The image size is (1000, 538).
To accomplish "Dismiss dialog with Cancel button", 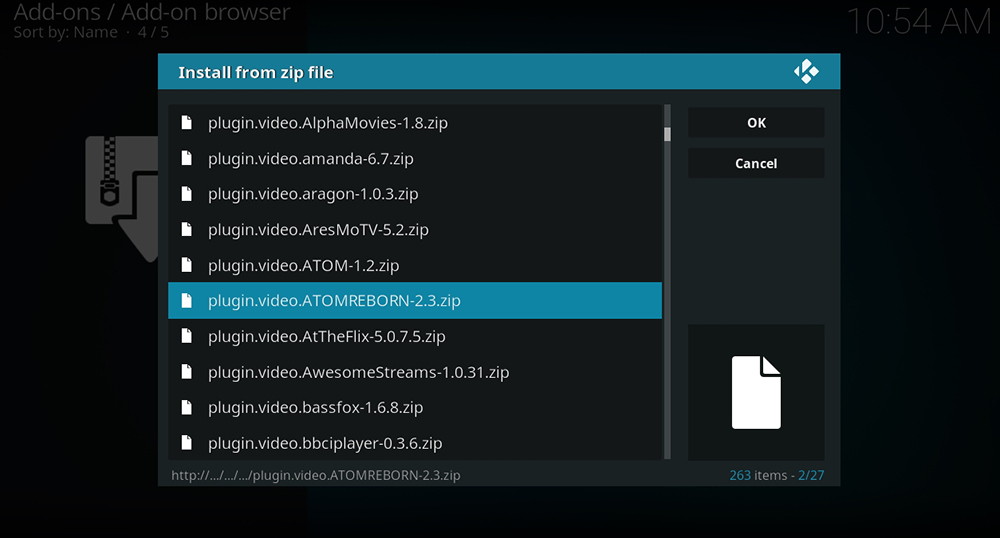I will (x=756, y=163).
